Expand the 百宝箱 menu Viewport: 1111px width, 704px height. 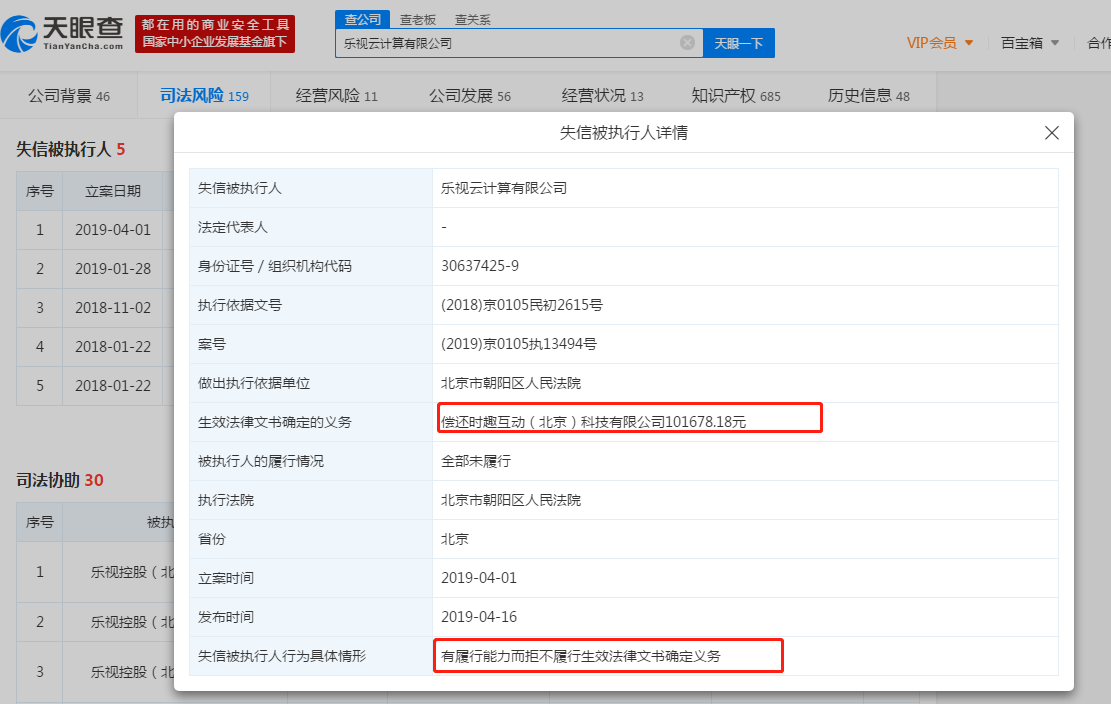pos(1030,43)
